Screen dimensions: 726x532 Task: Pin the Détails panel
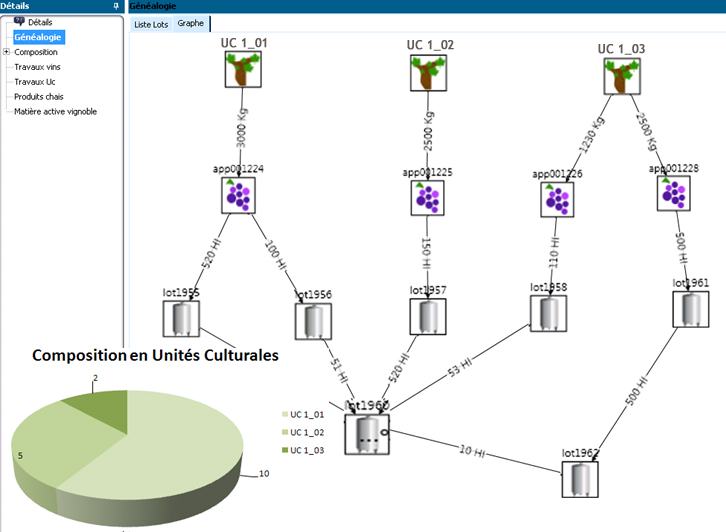coord(118,6)
